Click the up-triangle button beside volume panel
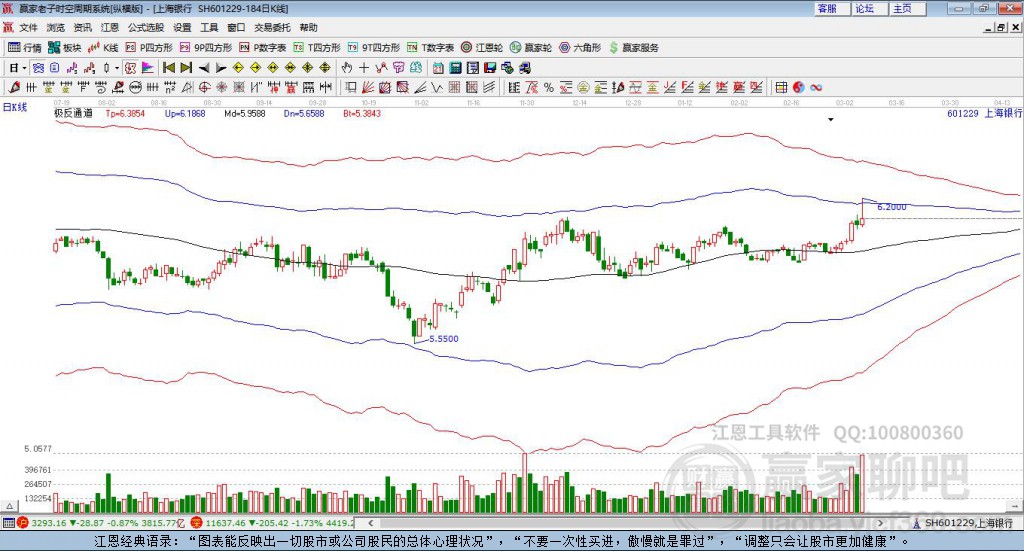This screenshot has height=551, width=1024. 10,506
